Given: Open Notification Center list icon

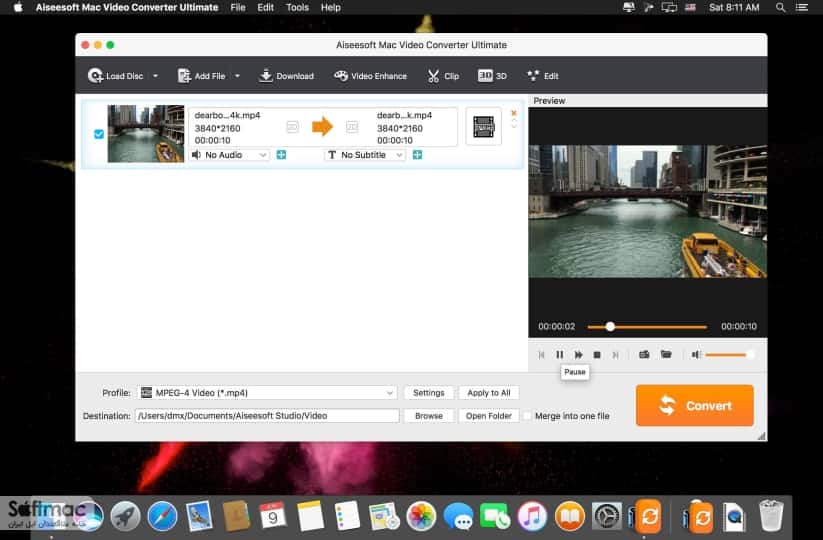Looking at the screenshot, I should (801, 7).
